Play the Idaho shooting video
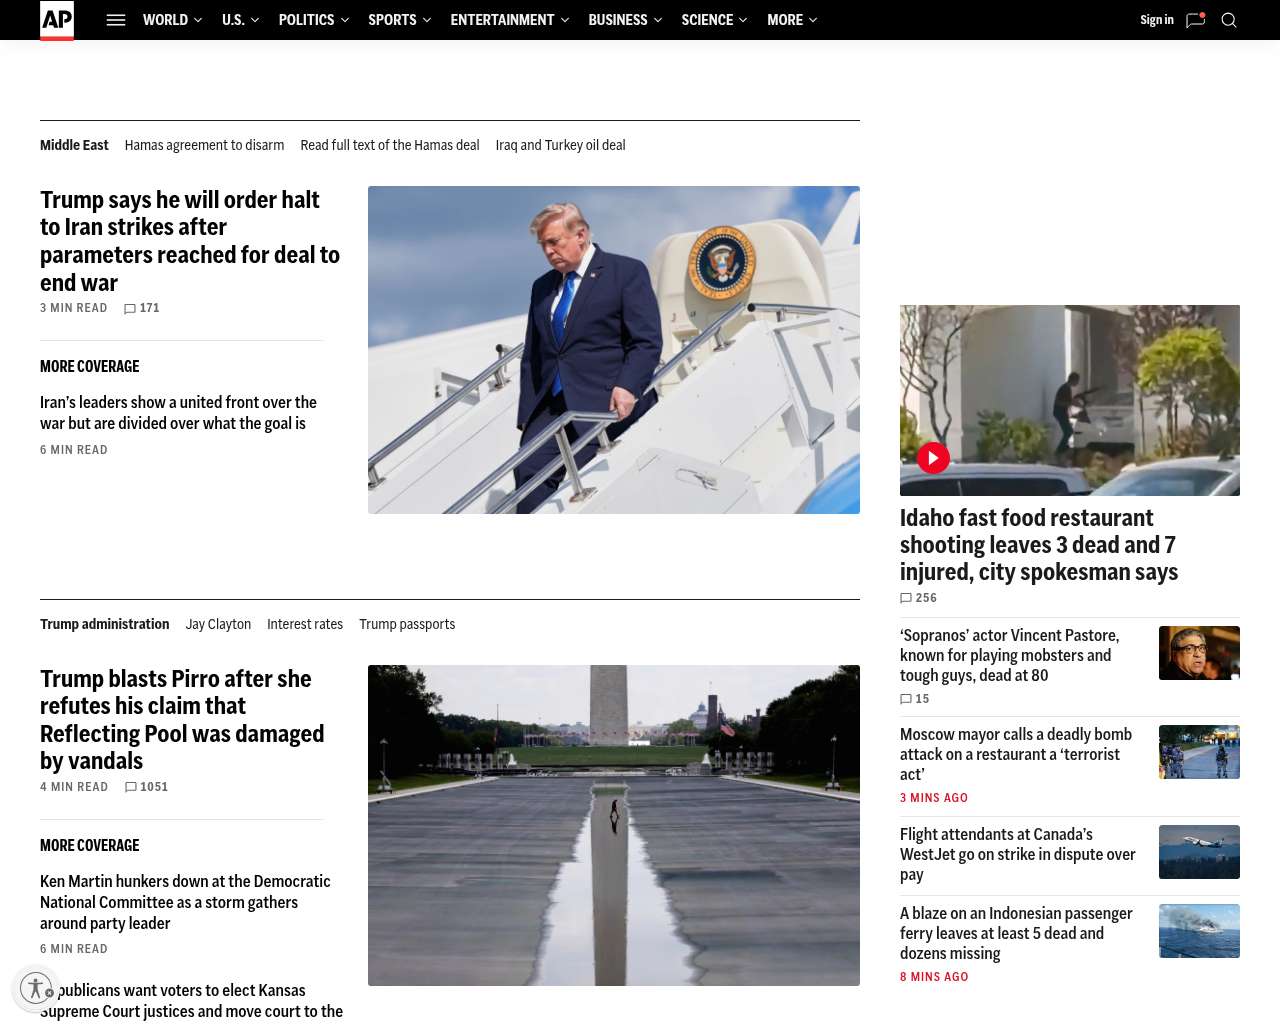This screenshot has width=1280, height=1024. pyautogui.click(x=933, y=458)
